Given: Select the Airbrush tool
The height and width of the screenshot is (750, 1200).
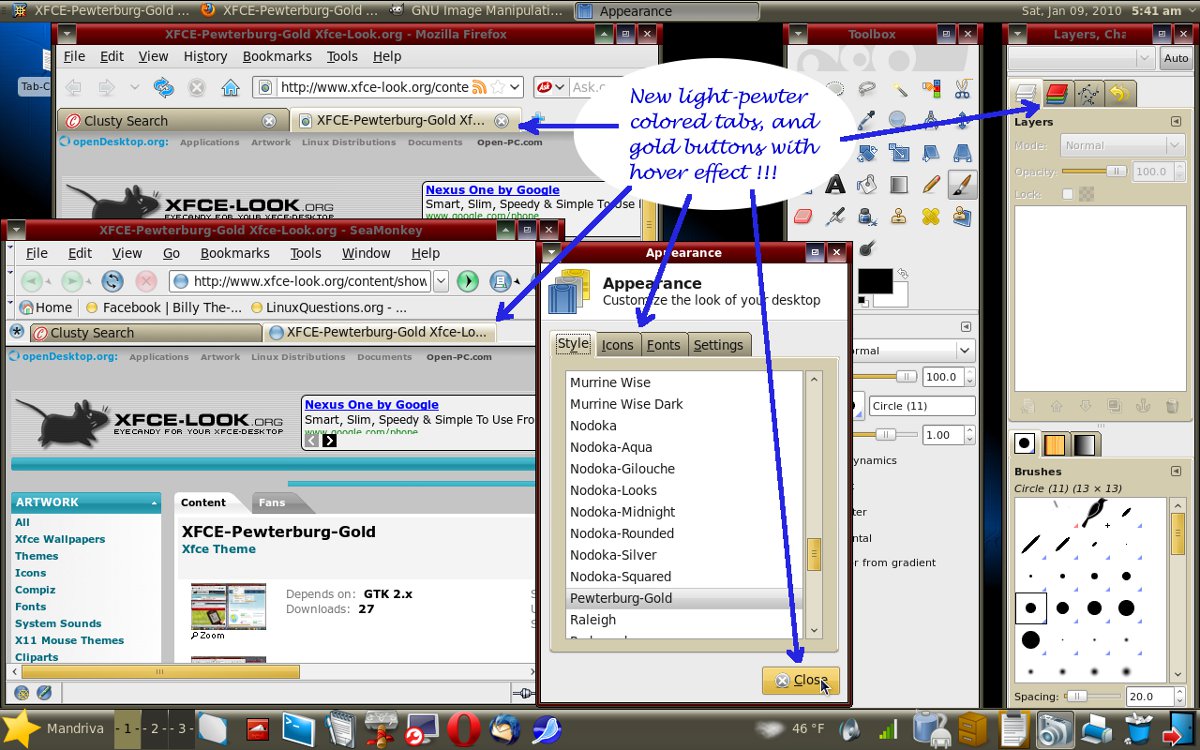Looking at the screenshot, I should click(x=836, y=217).
